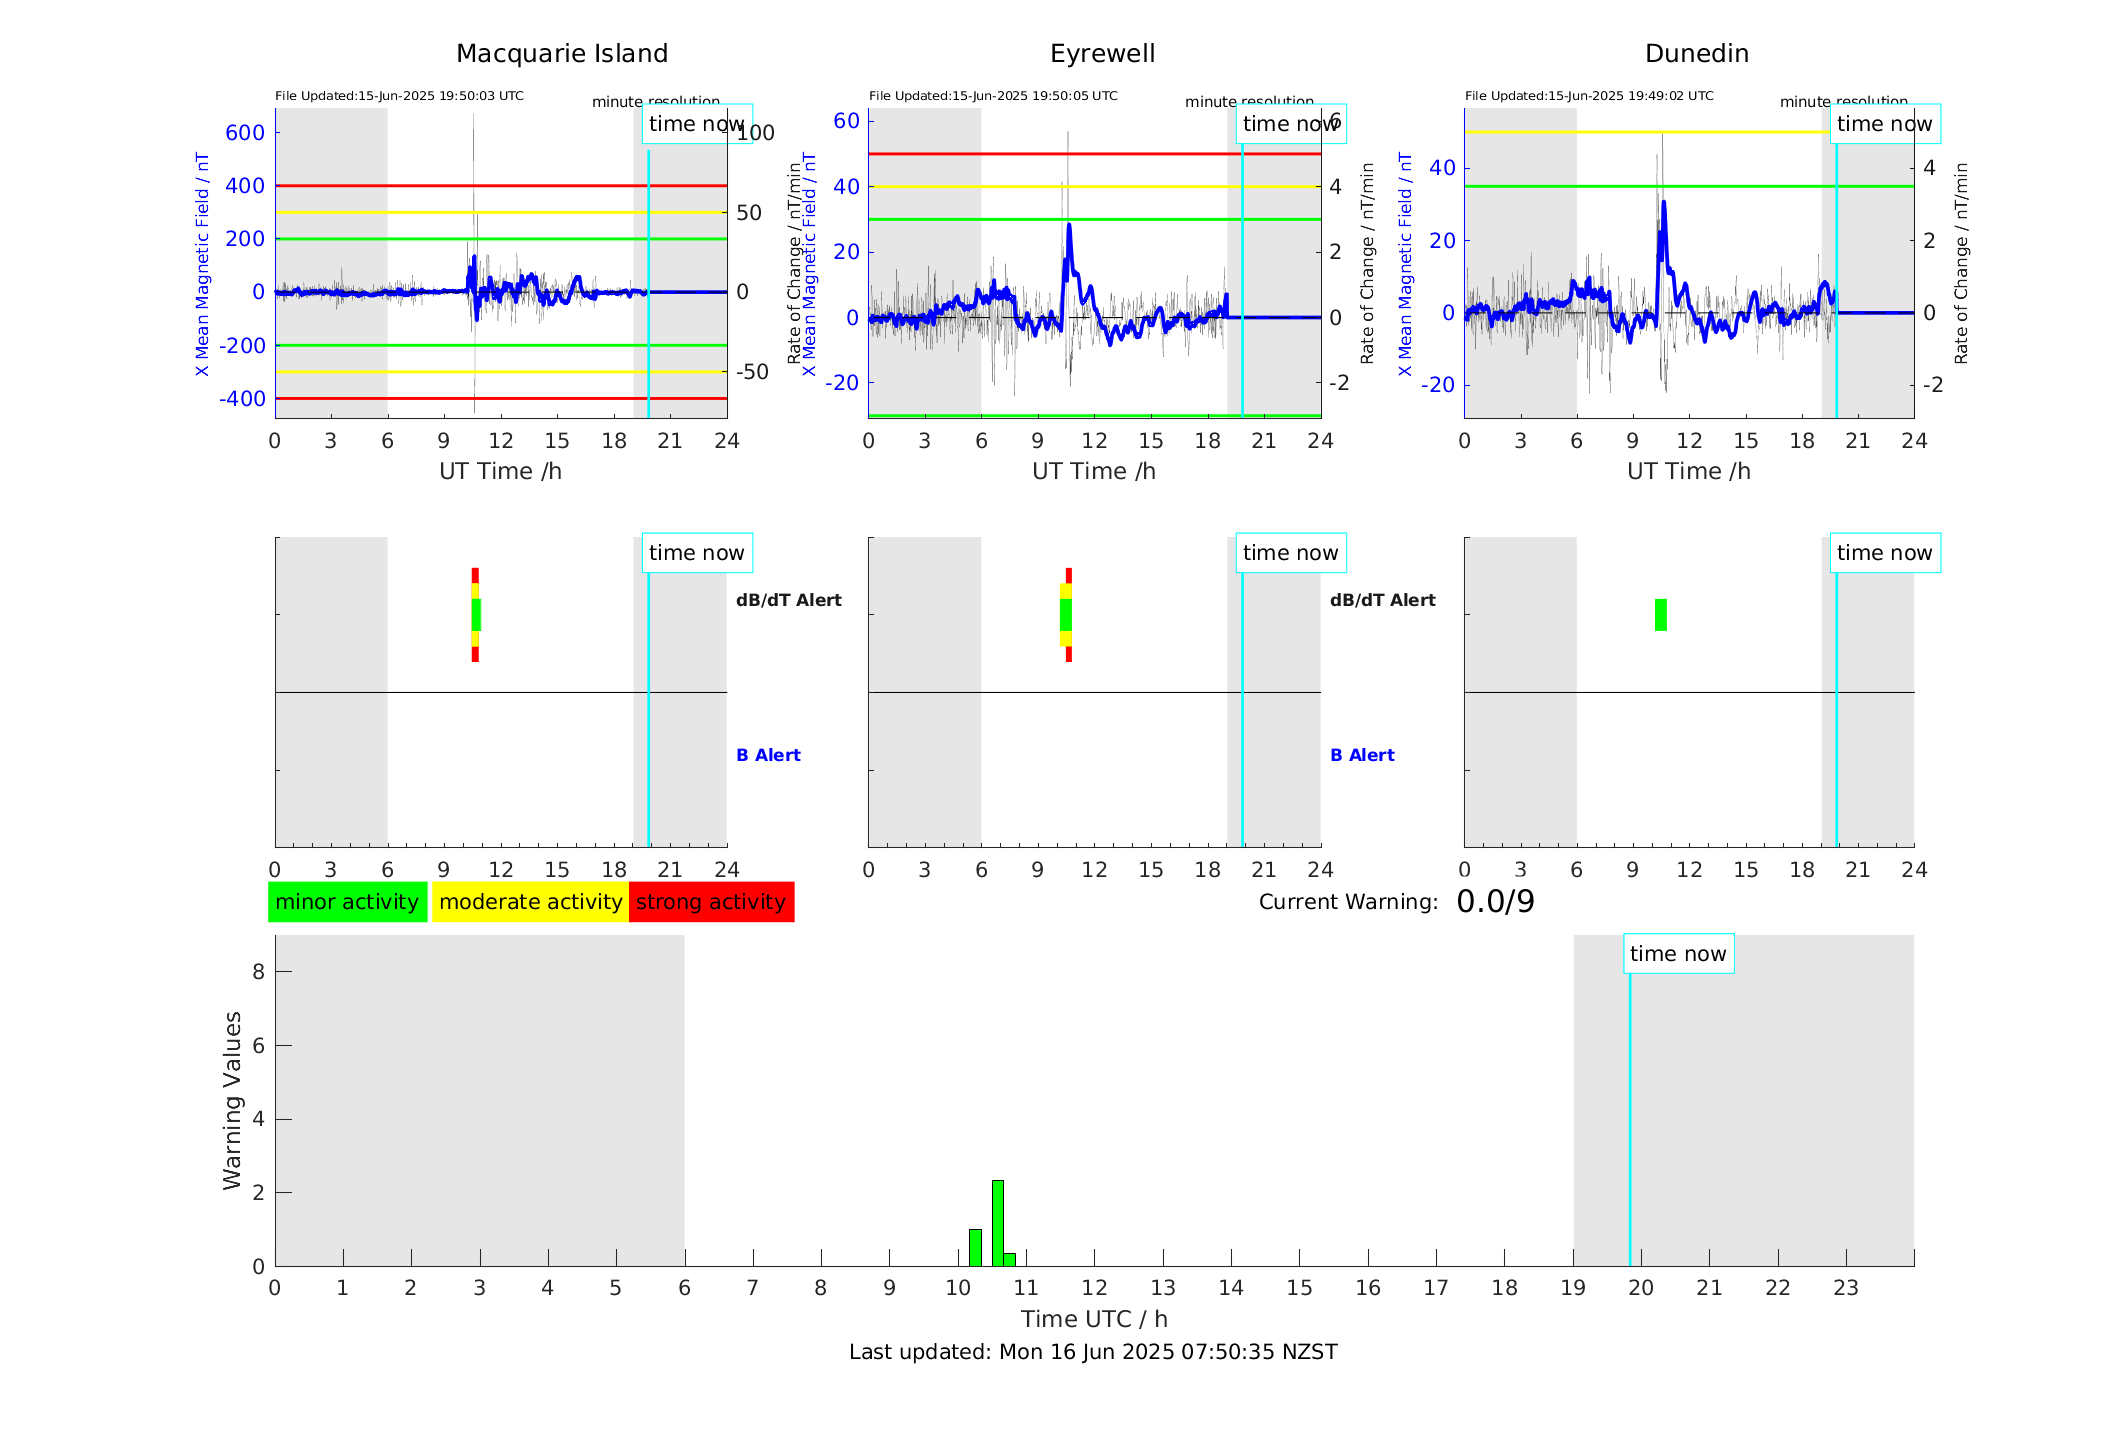
Task: Click the Macquarie Island dB/dT alert color marker
Action: point(475,615)
